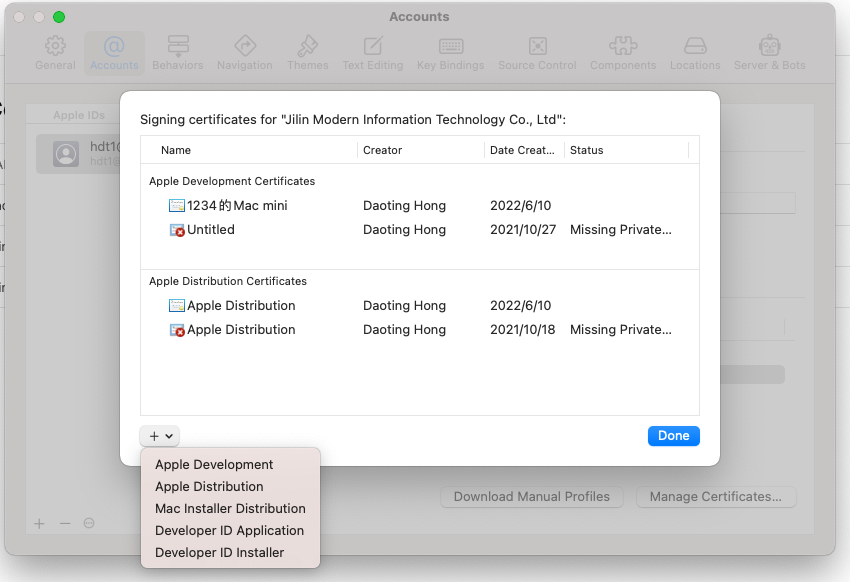Open Navigation preferences icon
Image resolution: width=850 pixels, height=582 pixels.
point(244,46)
